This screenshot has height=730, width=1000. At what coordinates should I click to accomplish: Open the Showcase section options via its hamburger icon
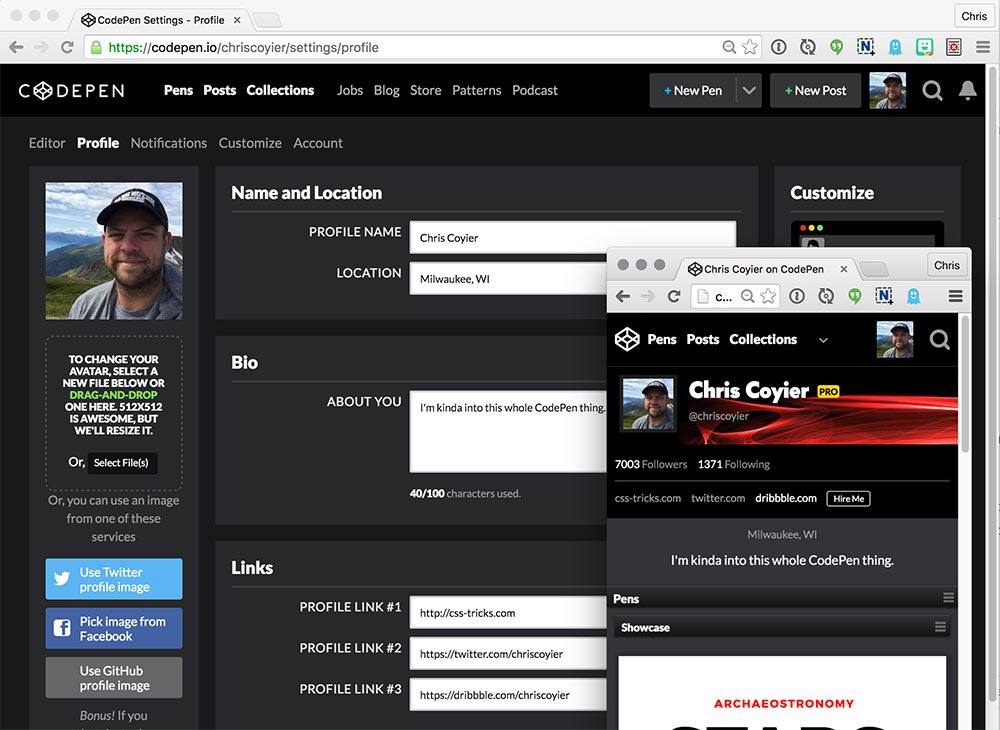(940, 628)
